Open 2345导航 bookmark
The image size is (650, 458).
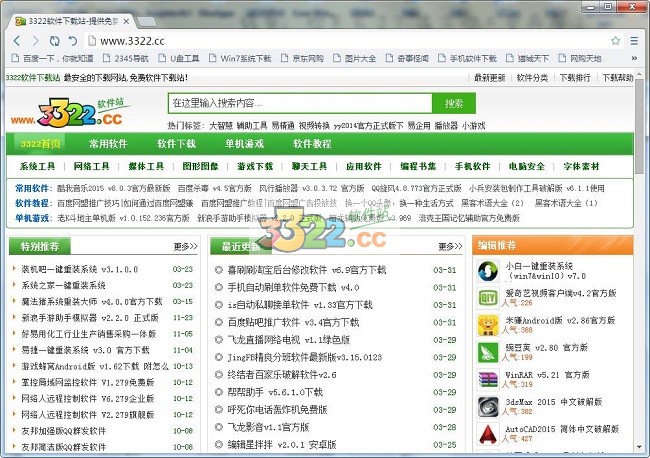pos(126,58)
